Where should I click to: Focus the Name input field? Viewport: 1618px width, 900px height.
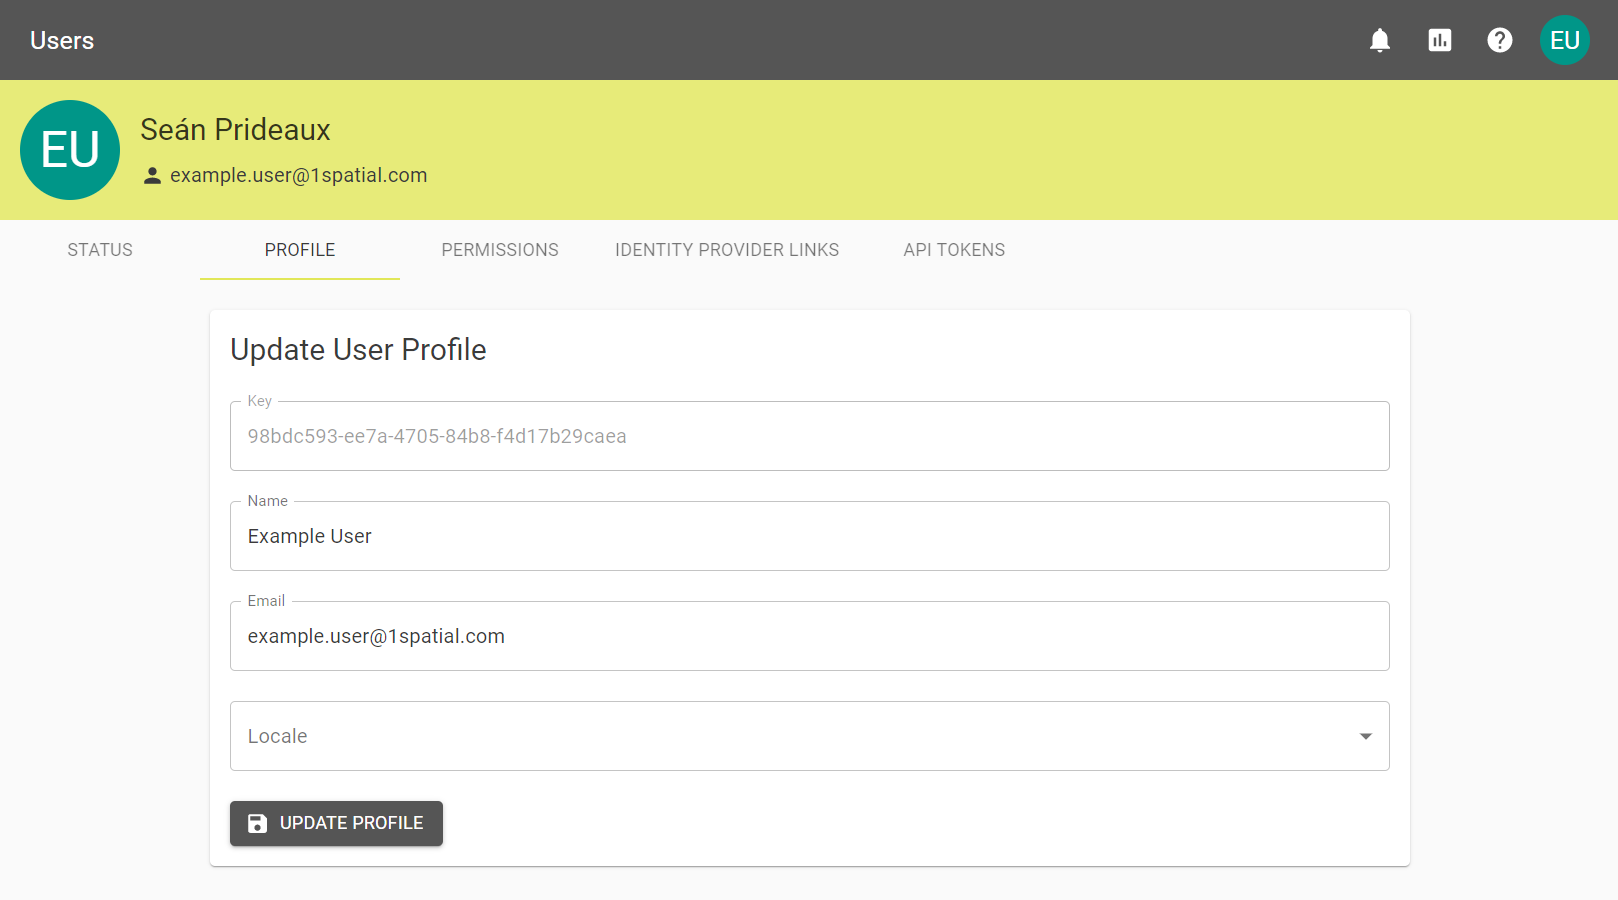point(810,536)
